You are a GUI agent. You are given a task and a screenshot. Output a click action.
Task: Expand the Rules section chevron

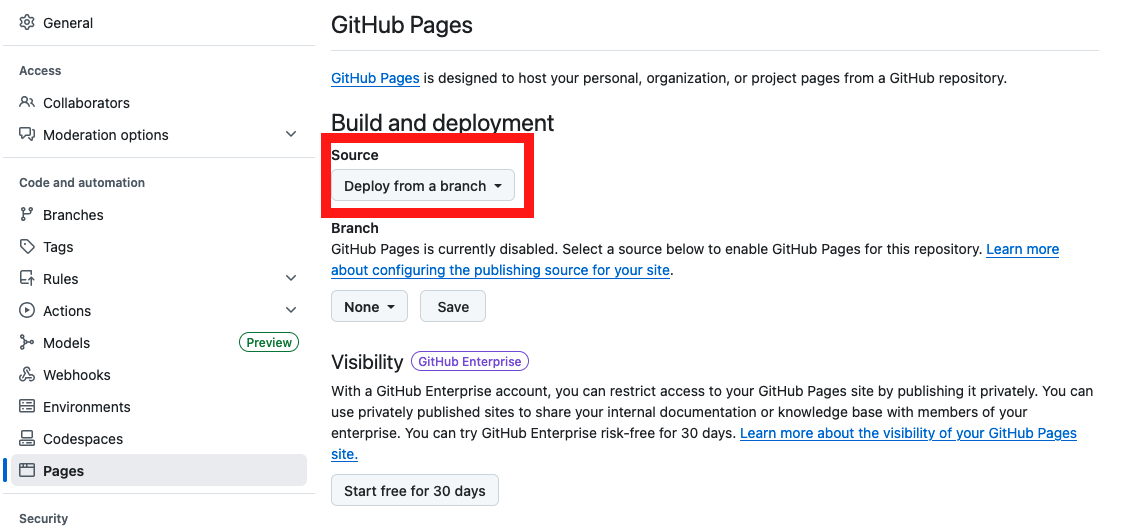[291, 279]
